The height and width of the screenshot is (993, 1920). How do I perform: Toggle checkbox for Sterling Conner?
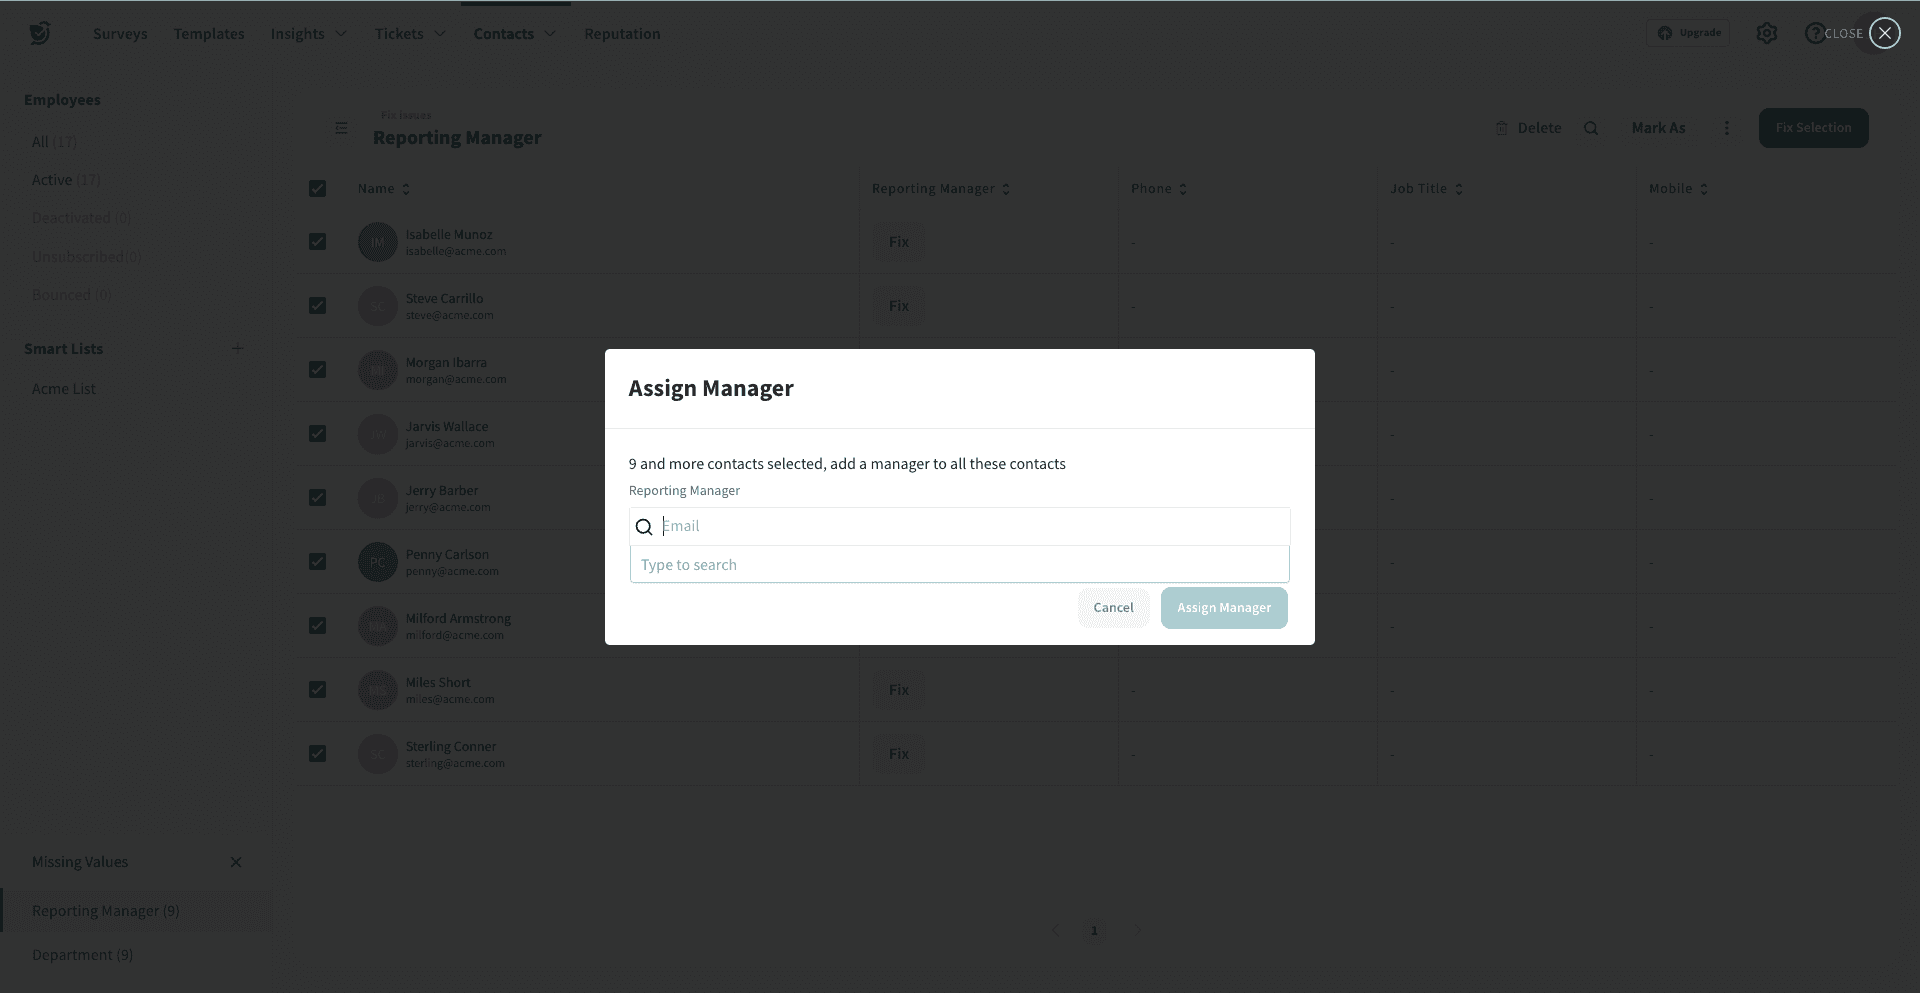point(318,754)
